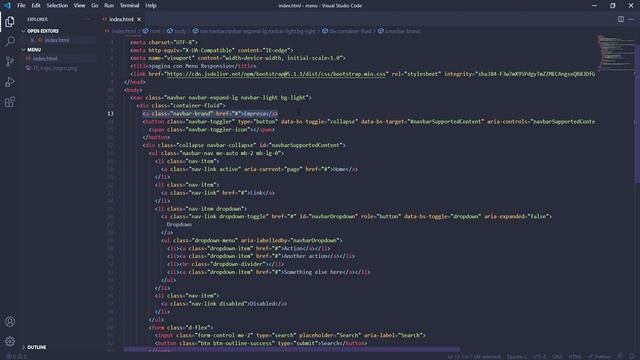Open the View menu
Image resolution: width=640 pixels, height=360 pixels.
79,6
